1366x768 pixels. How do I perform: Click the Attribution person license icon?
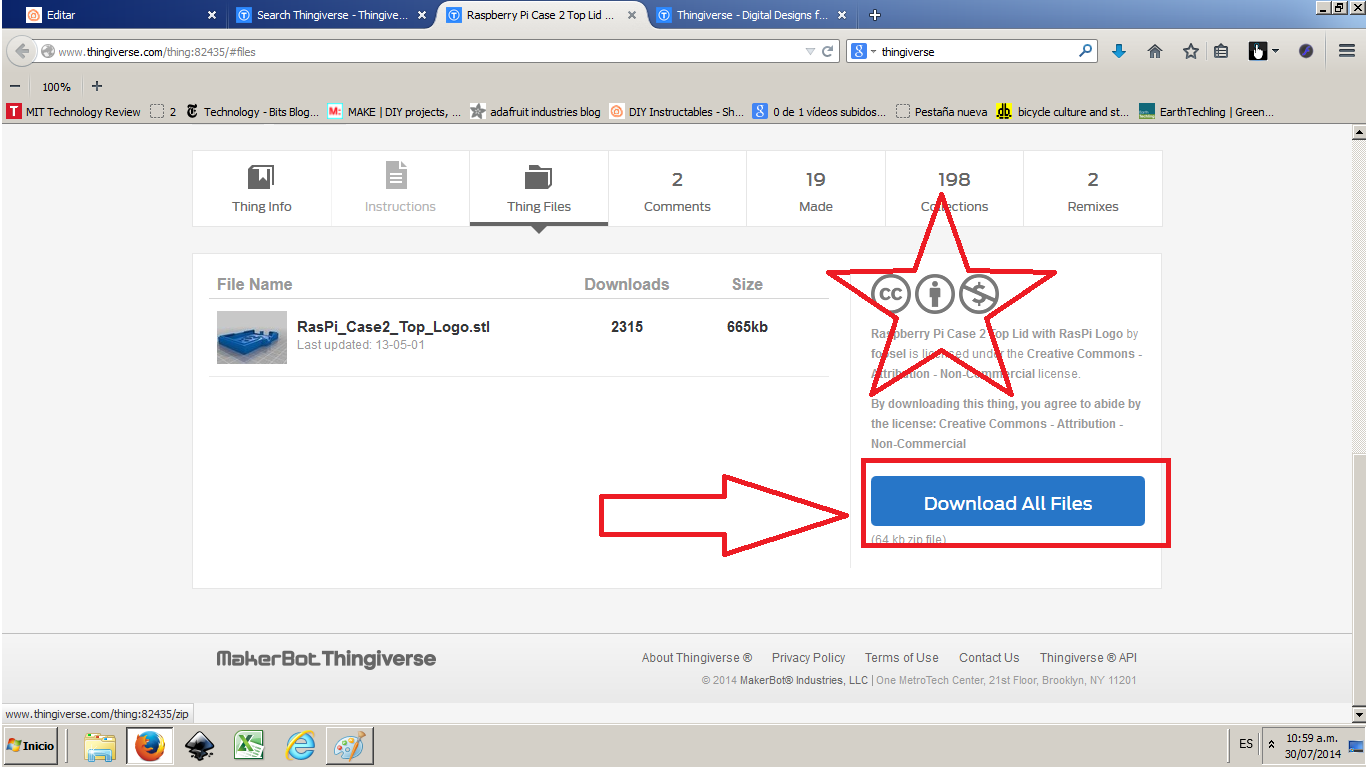point(935,294)
